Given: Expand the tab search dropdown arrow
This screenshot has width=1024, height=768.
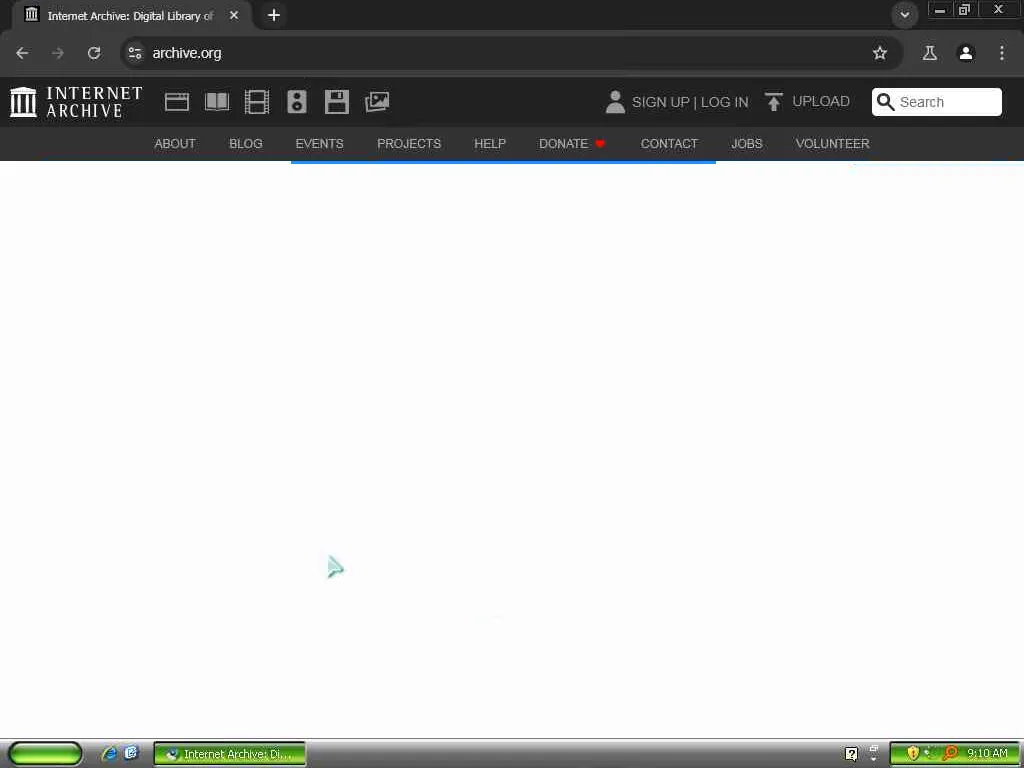Looking at the screenshot, I should tap(904, 14).
